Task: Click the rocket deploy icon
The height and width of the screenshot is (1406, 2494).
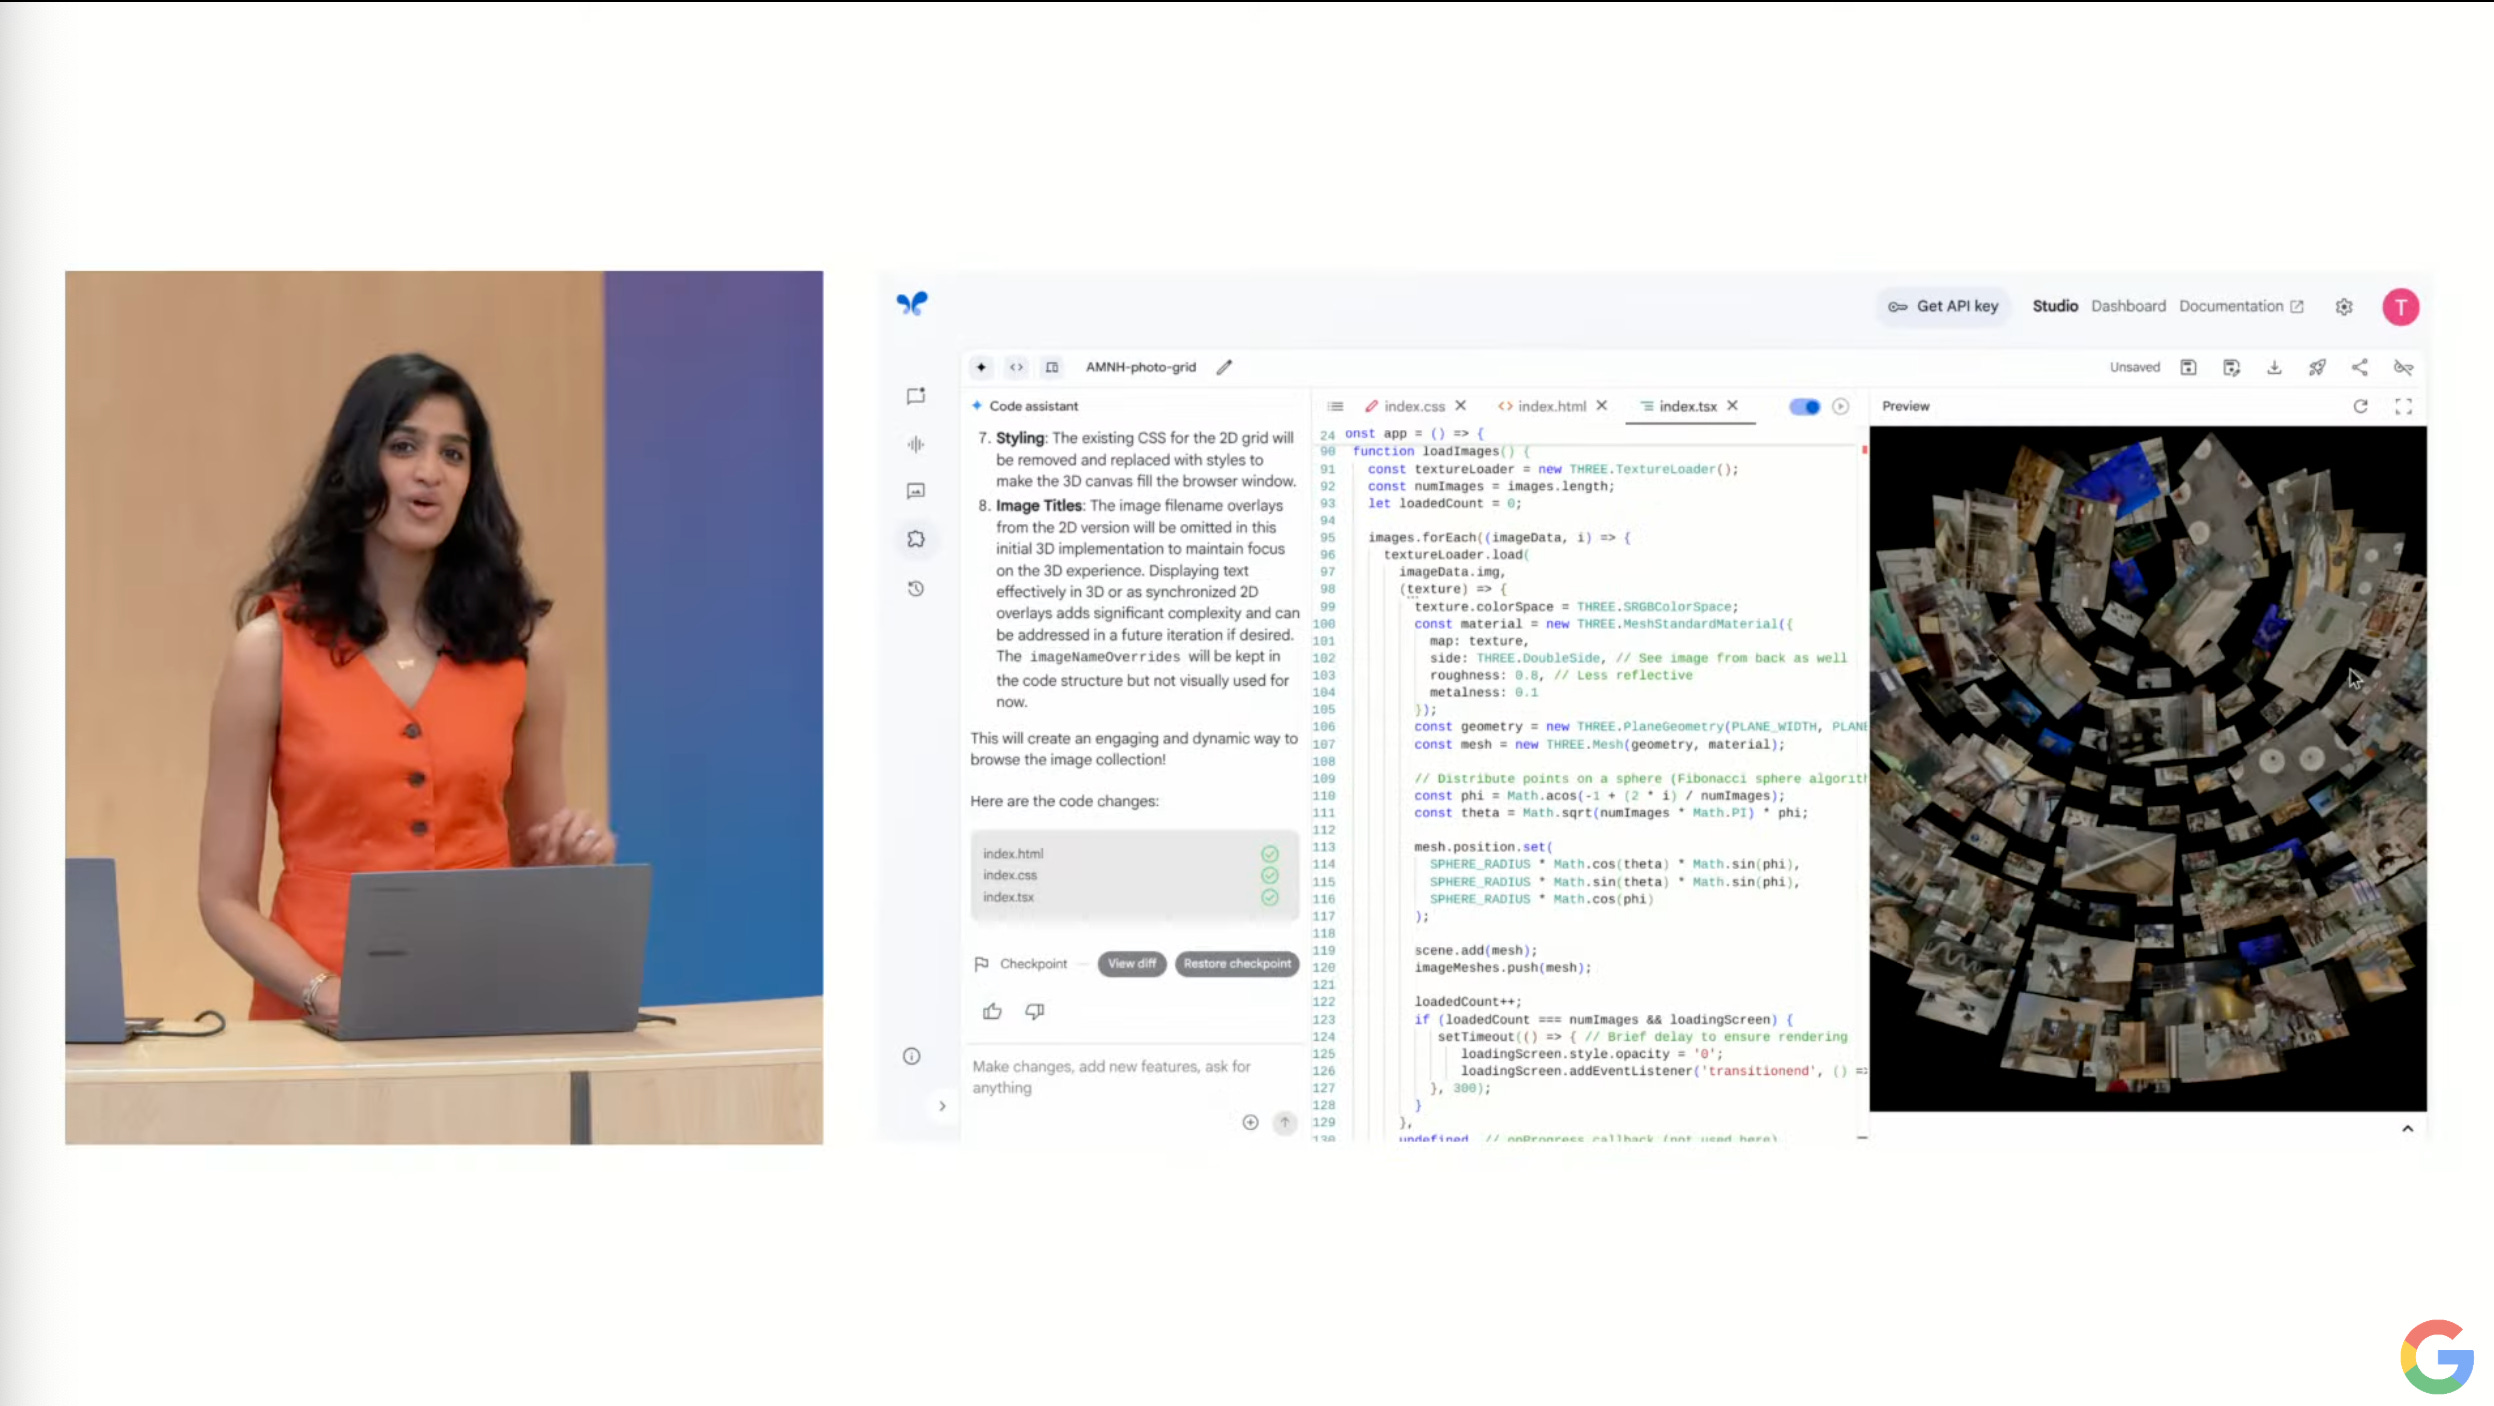Action: (2316, 367)
